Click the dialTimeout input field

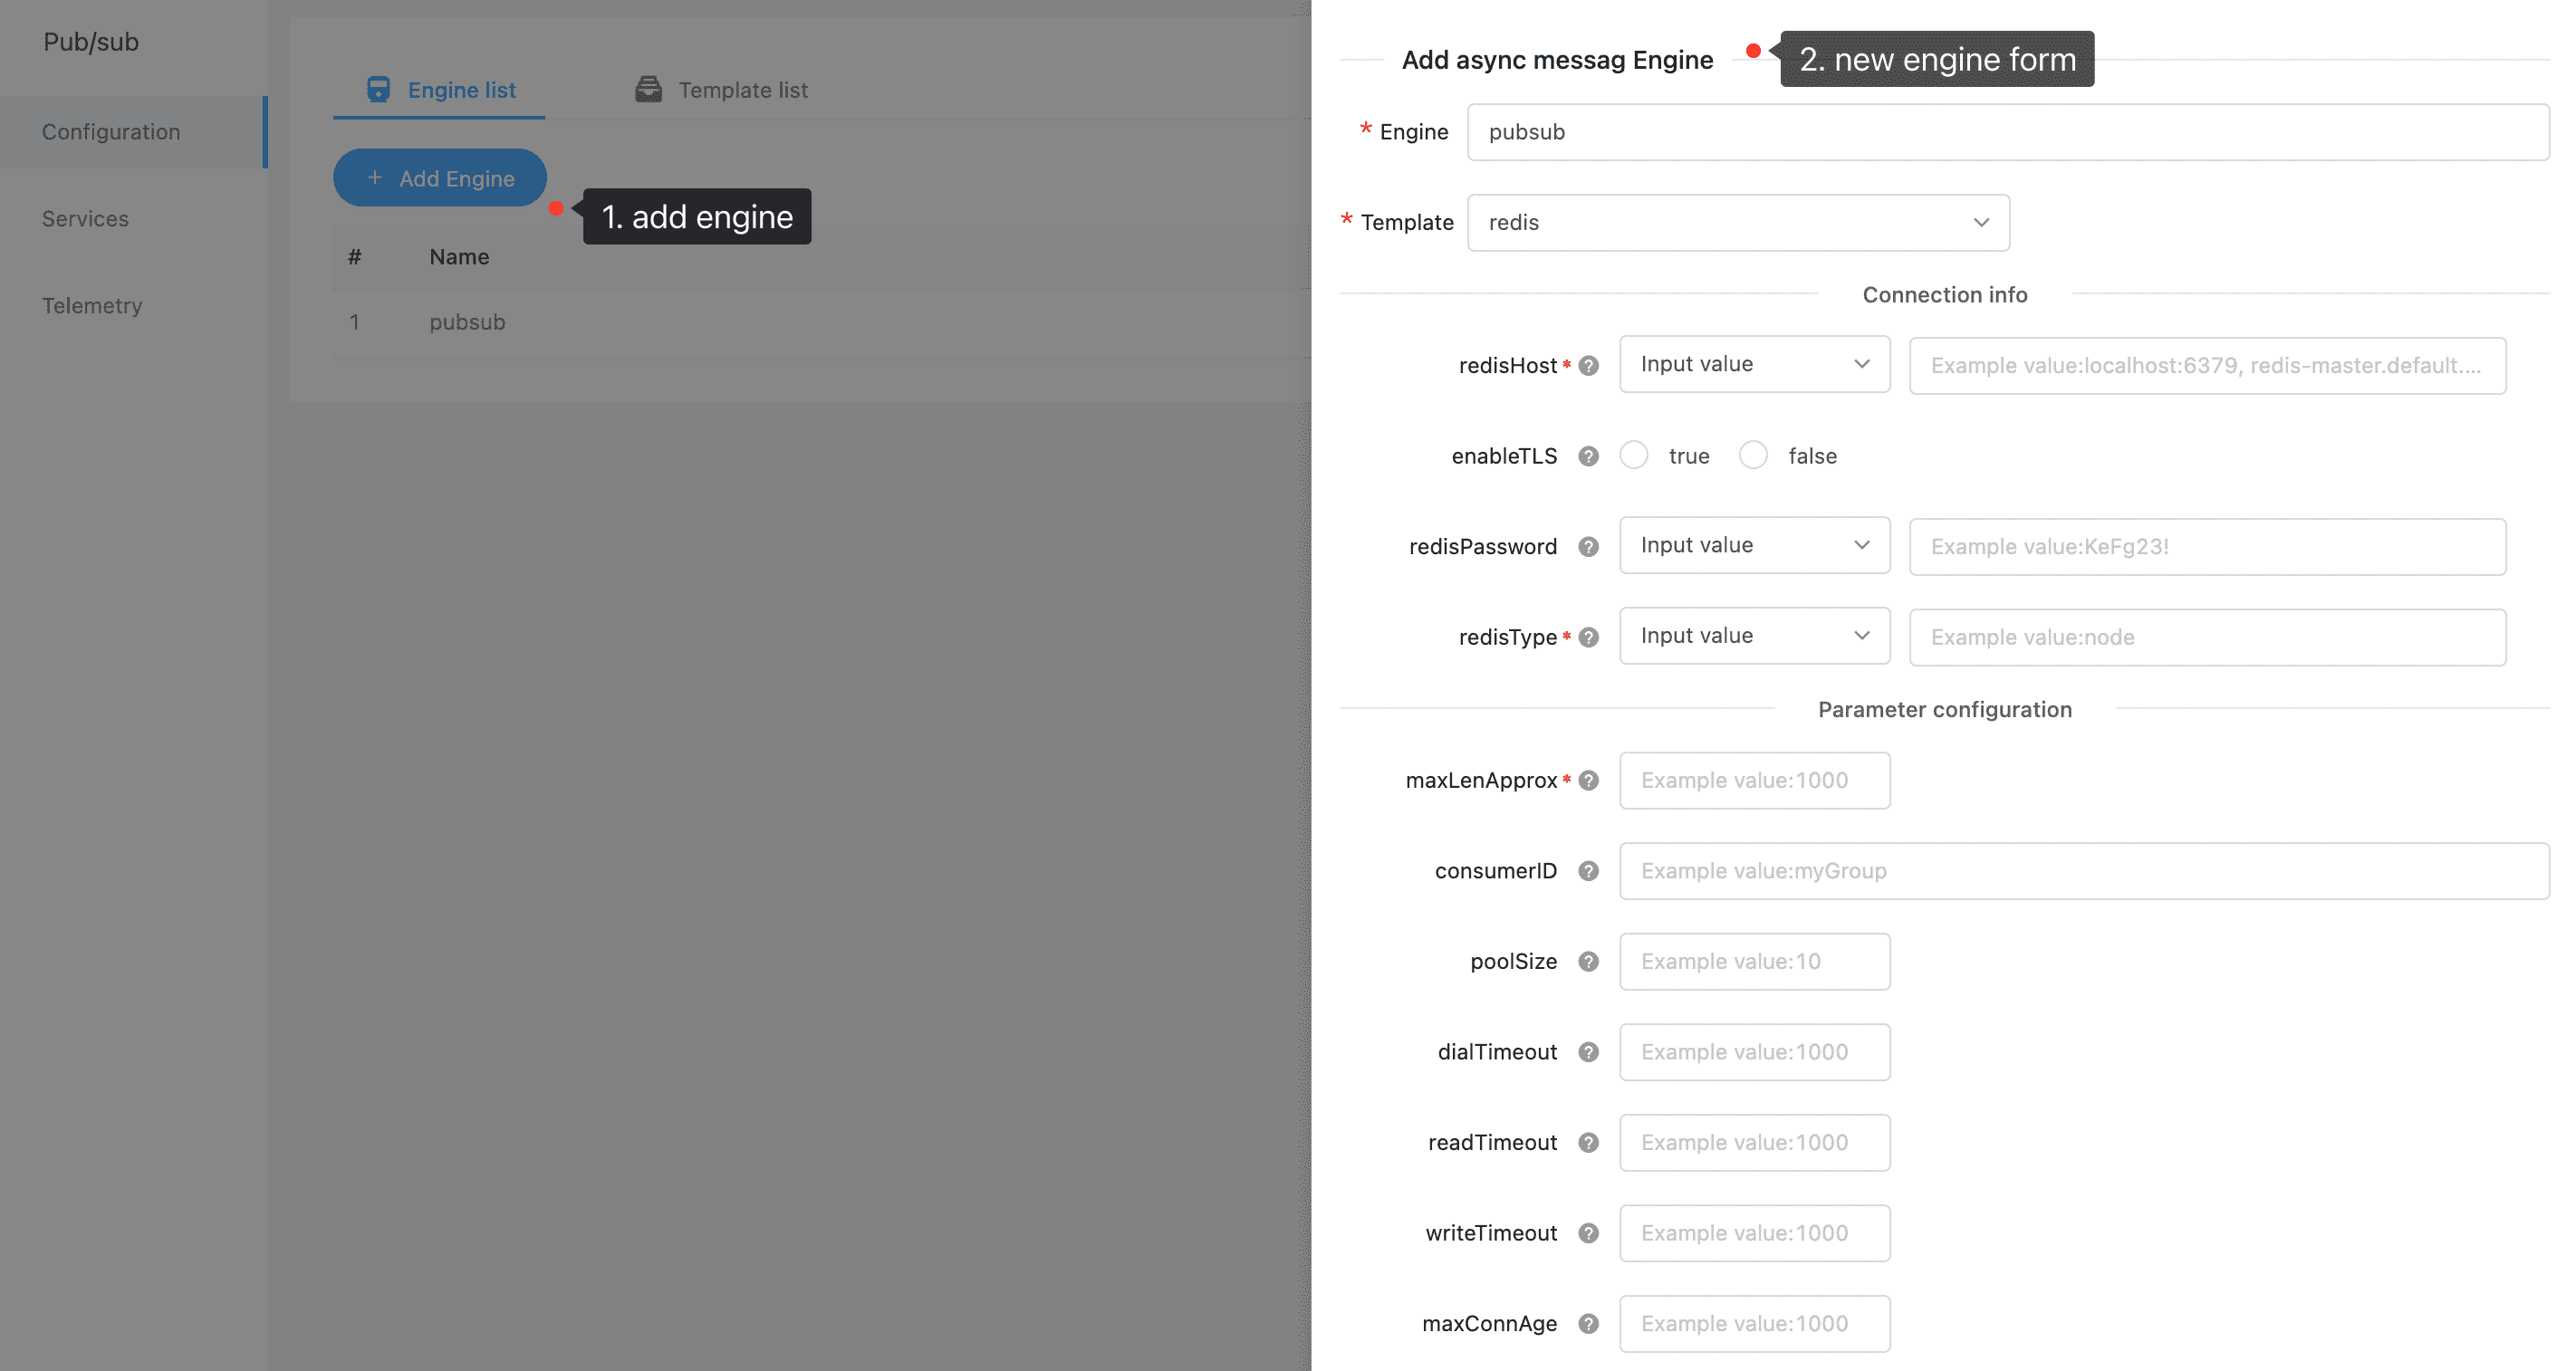click(x=1754, y=1052)
